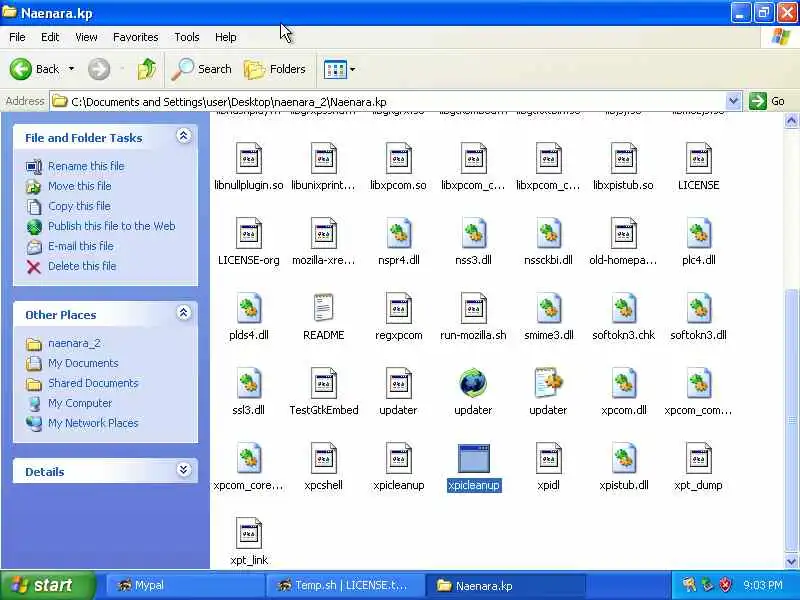Collapse the Other Places panel
The image size is (800, 600).
184,313
